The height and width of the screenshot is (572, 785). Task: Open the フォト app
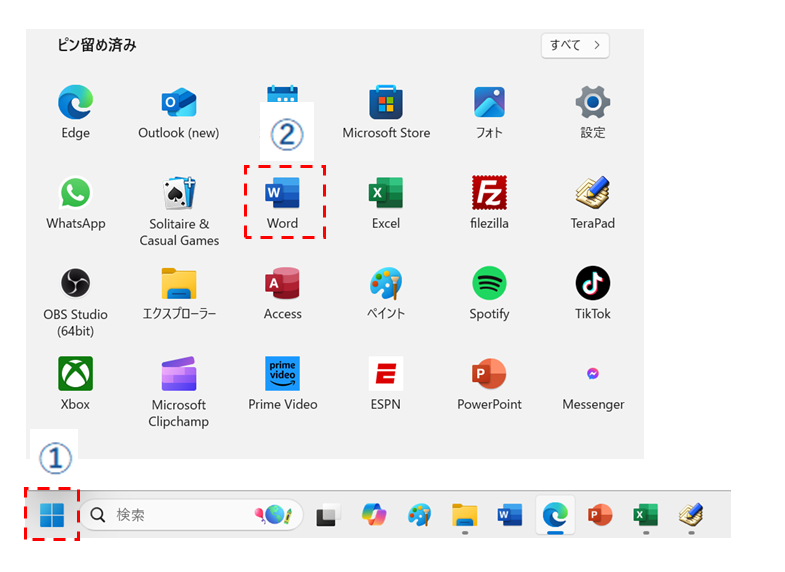click(x=489, y=102)
